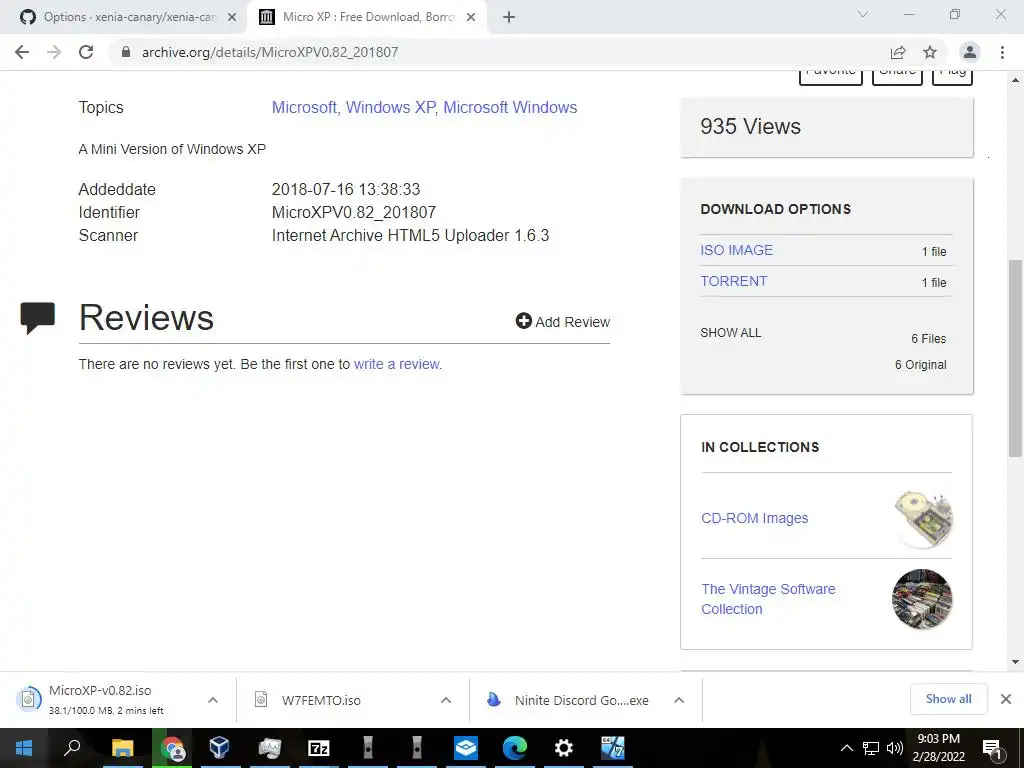Show hidden system tray icons
The height and width of the screenshot is (768, 1024).
[846, 748]
